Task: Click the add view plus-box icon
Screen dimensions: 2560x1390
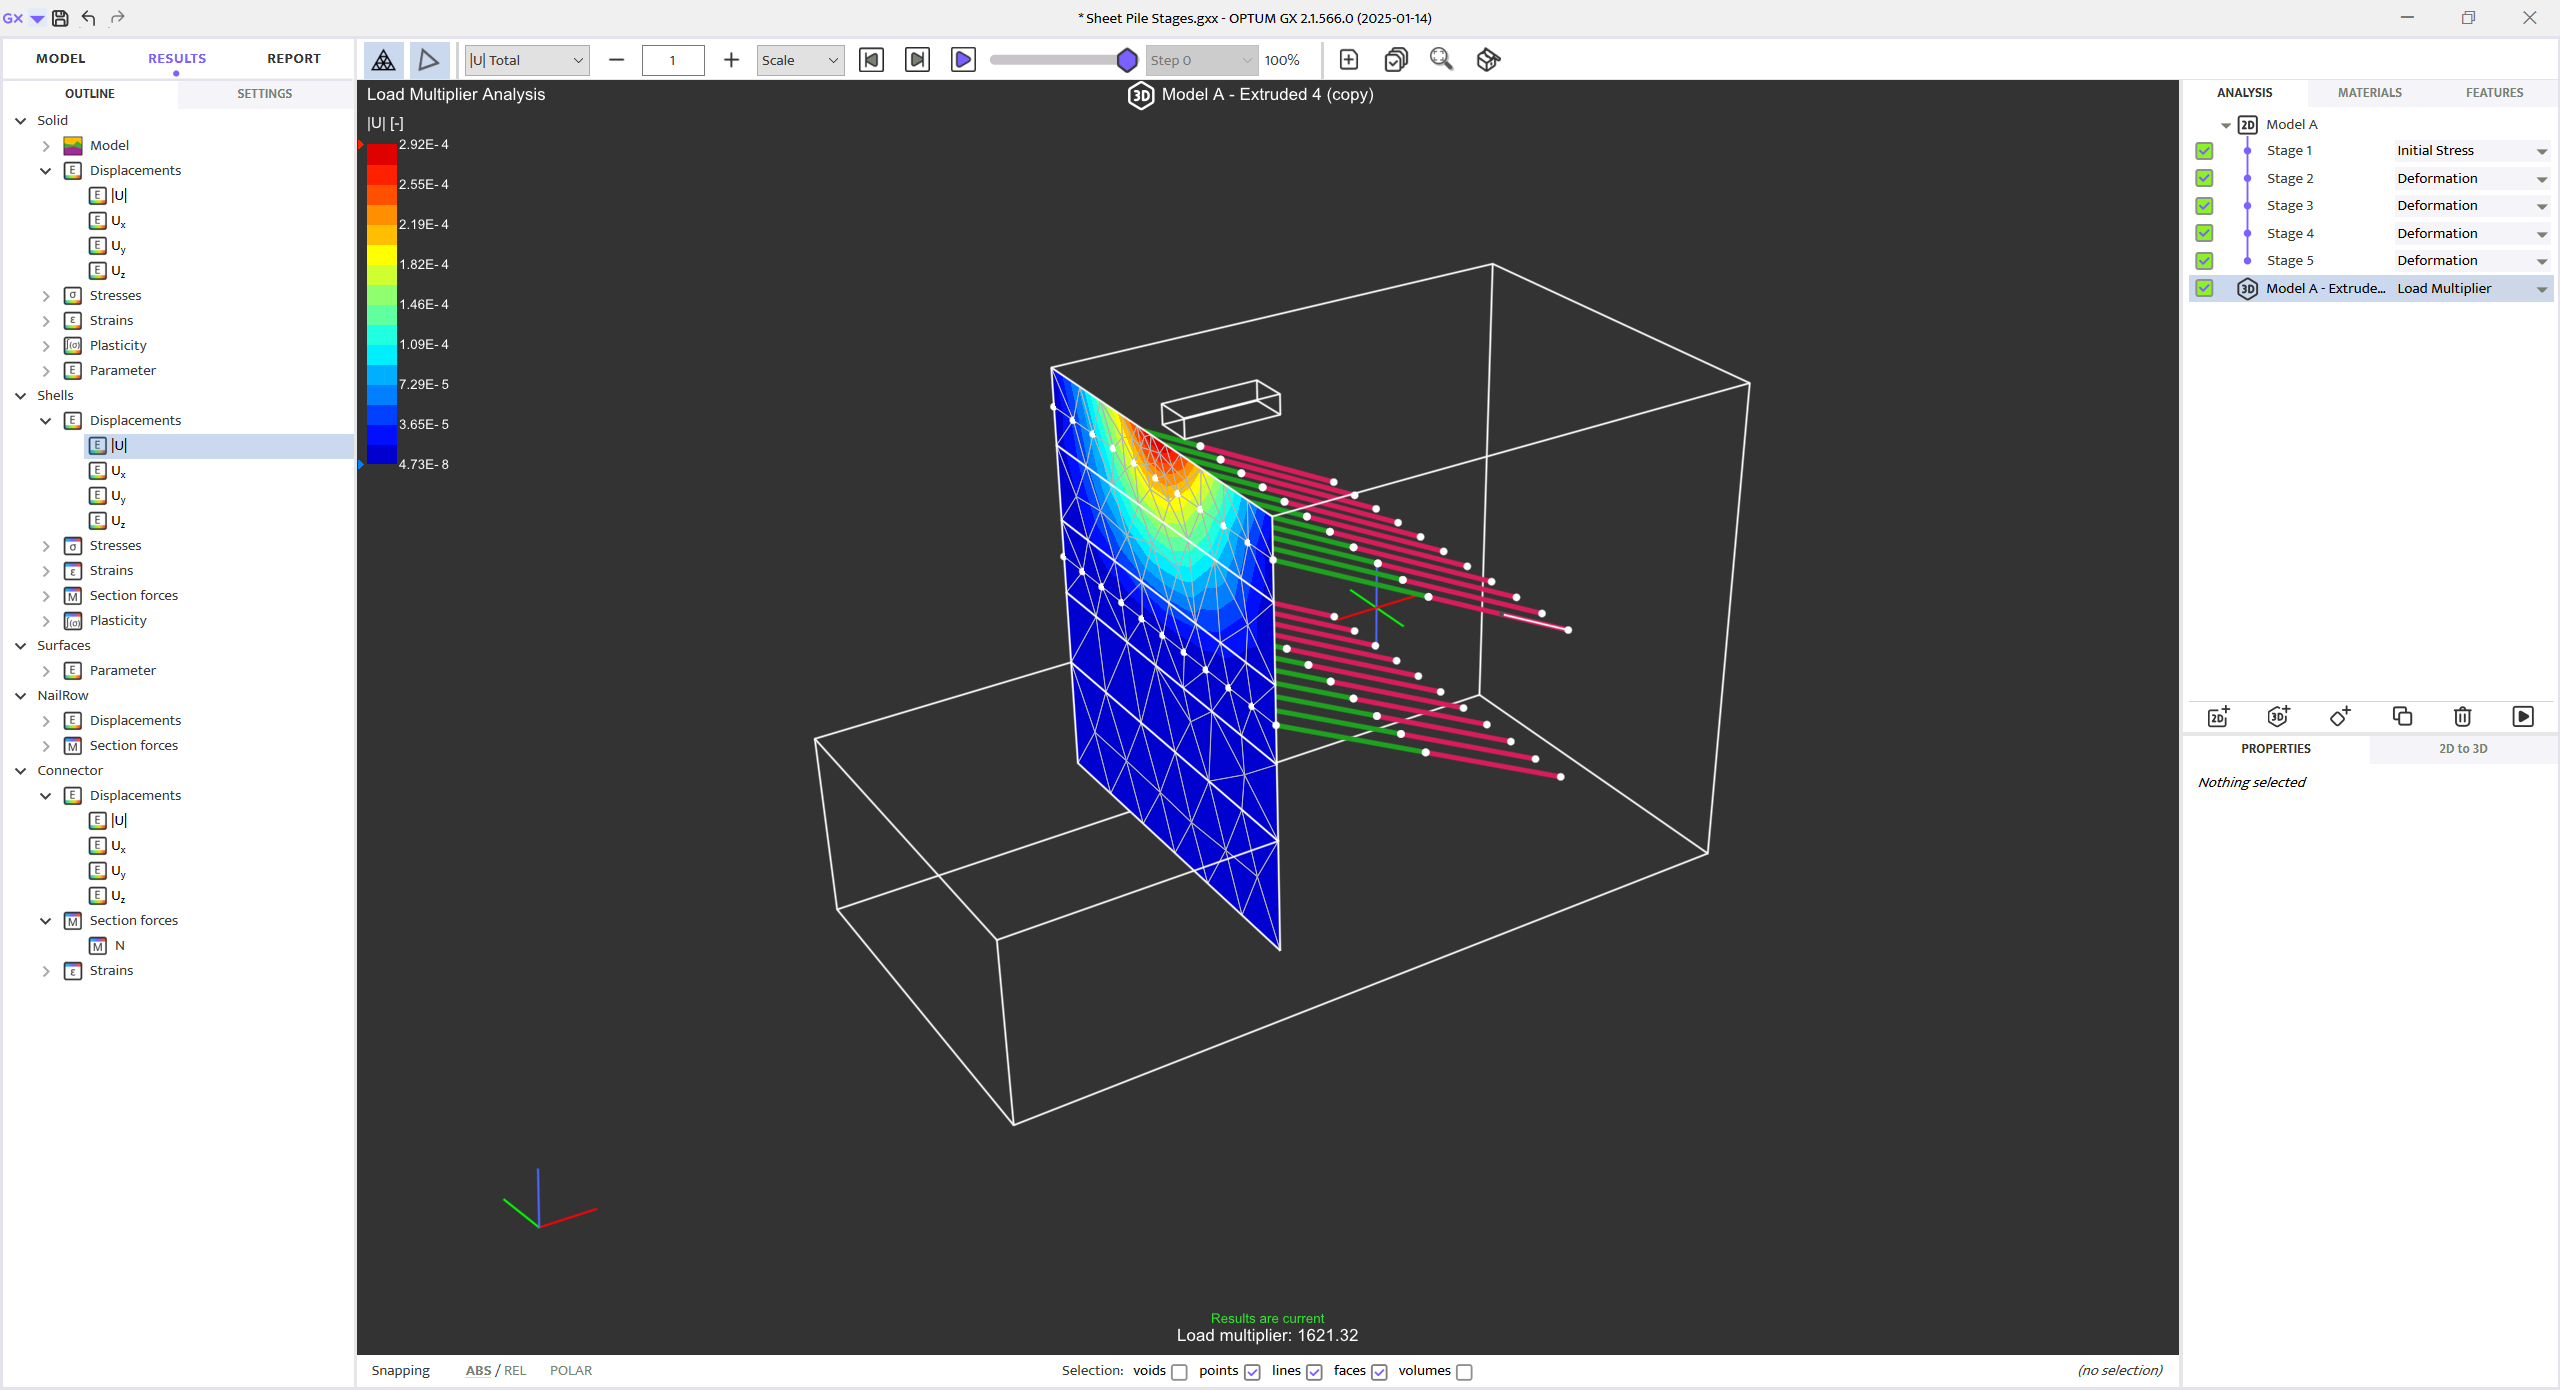Action: pos(1348,60)
